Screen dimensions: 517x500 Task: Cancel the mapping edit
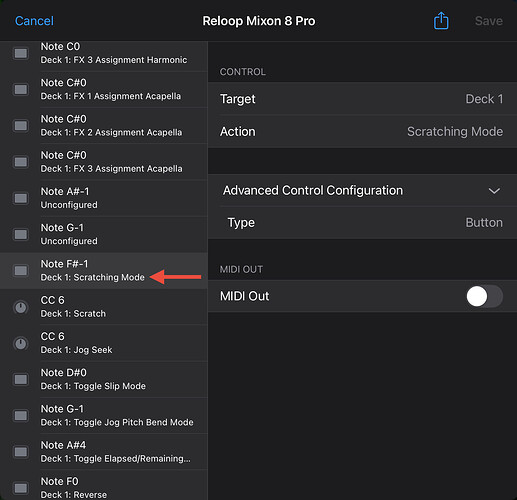(34, 21)
